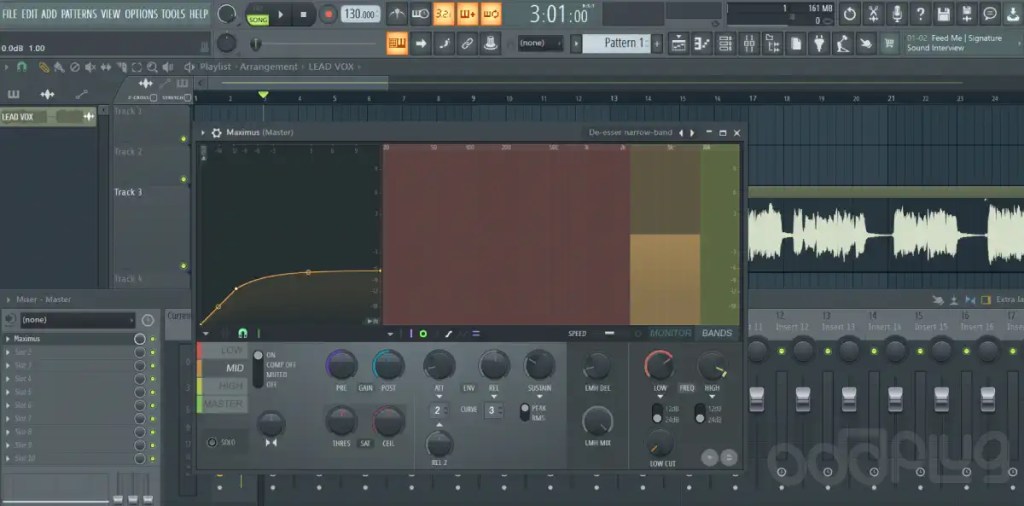Screen dimensions: 1024x506
Task: Select the HIGH band tab
Action: [223, 386]
